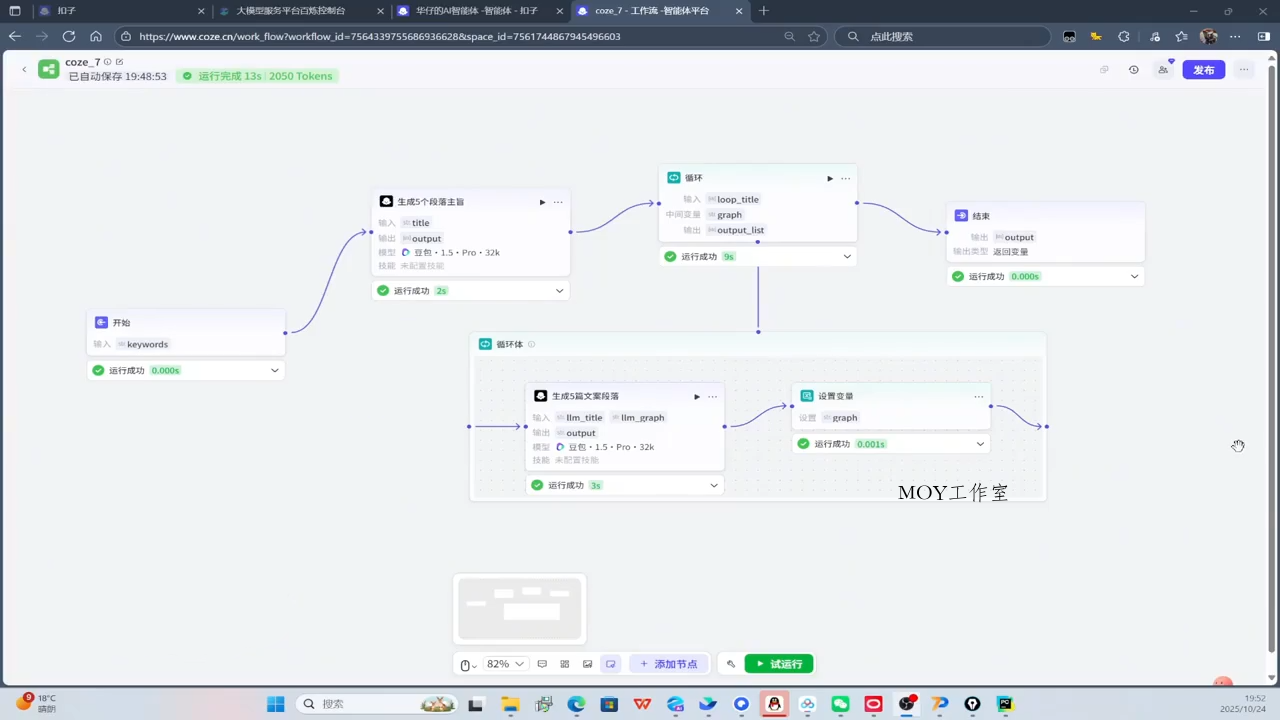Open workflow version history clock icon
This screenshot has height=720, width=1280.
click(x=1133, y=70)
